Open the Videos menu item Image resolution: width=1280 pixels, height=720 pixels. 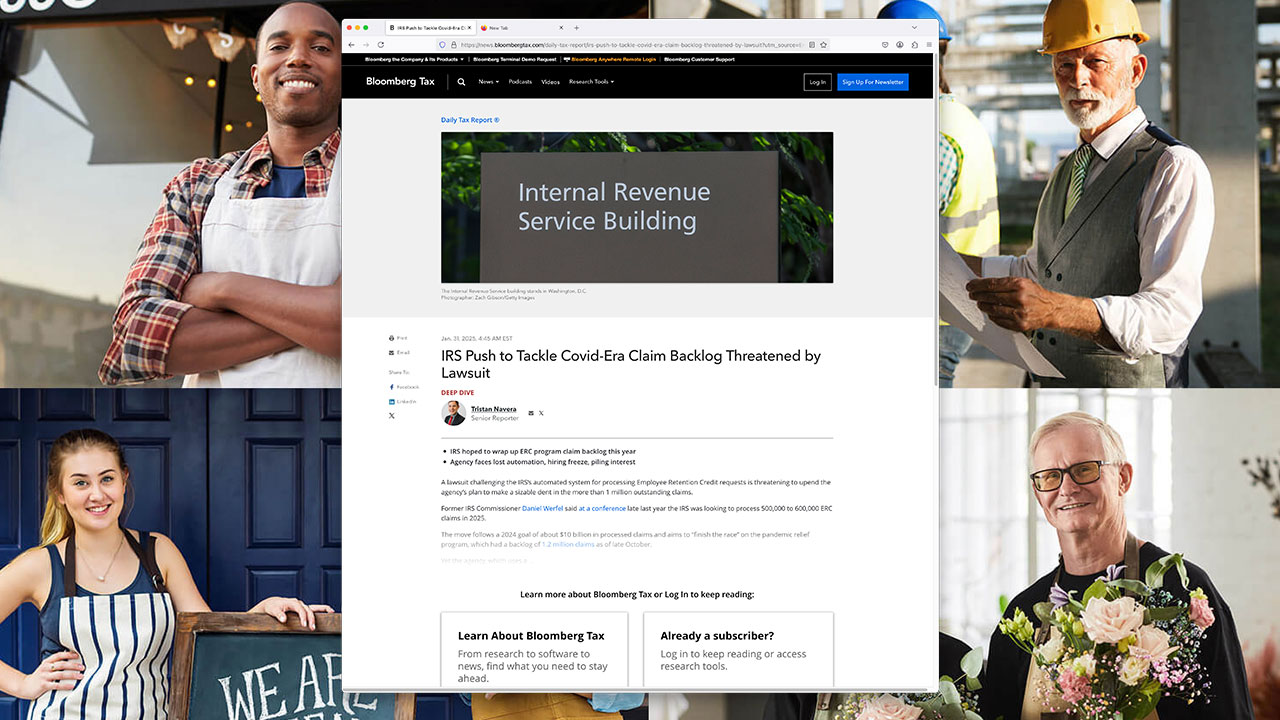[x=550, y=82]
